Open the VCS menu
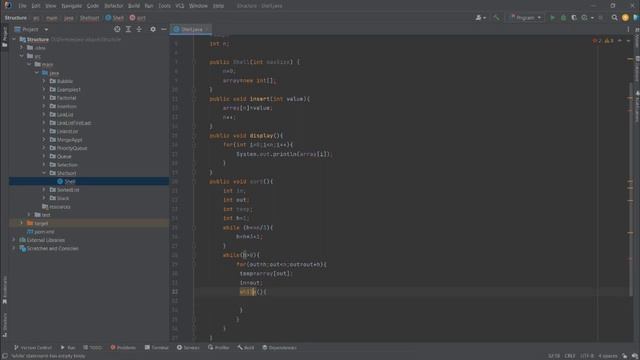The image size is (640, 360). coord(180,6)
